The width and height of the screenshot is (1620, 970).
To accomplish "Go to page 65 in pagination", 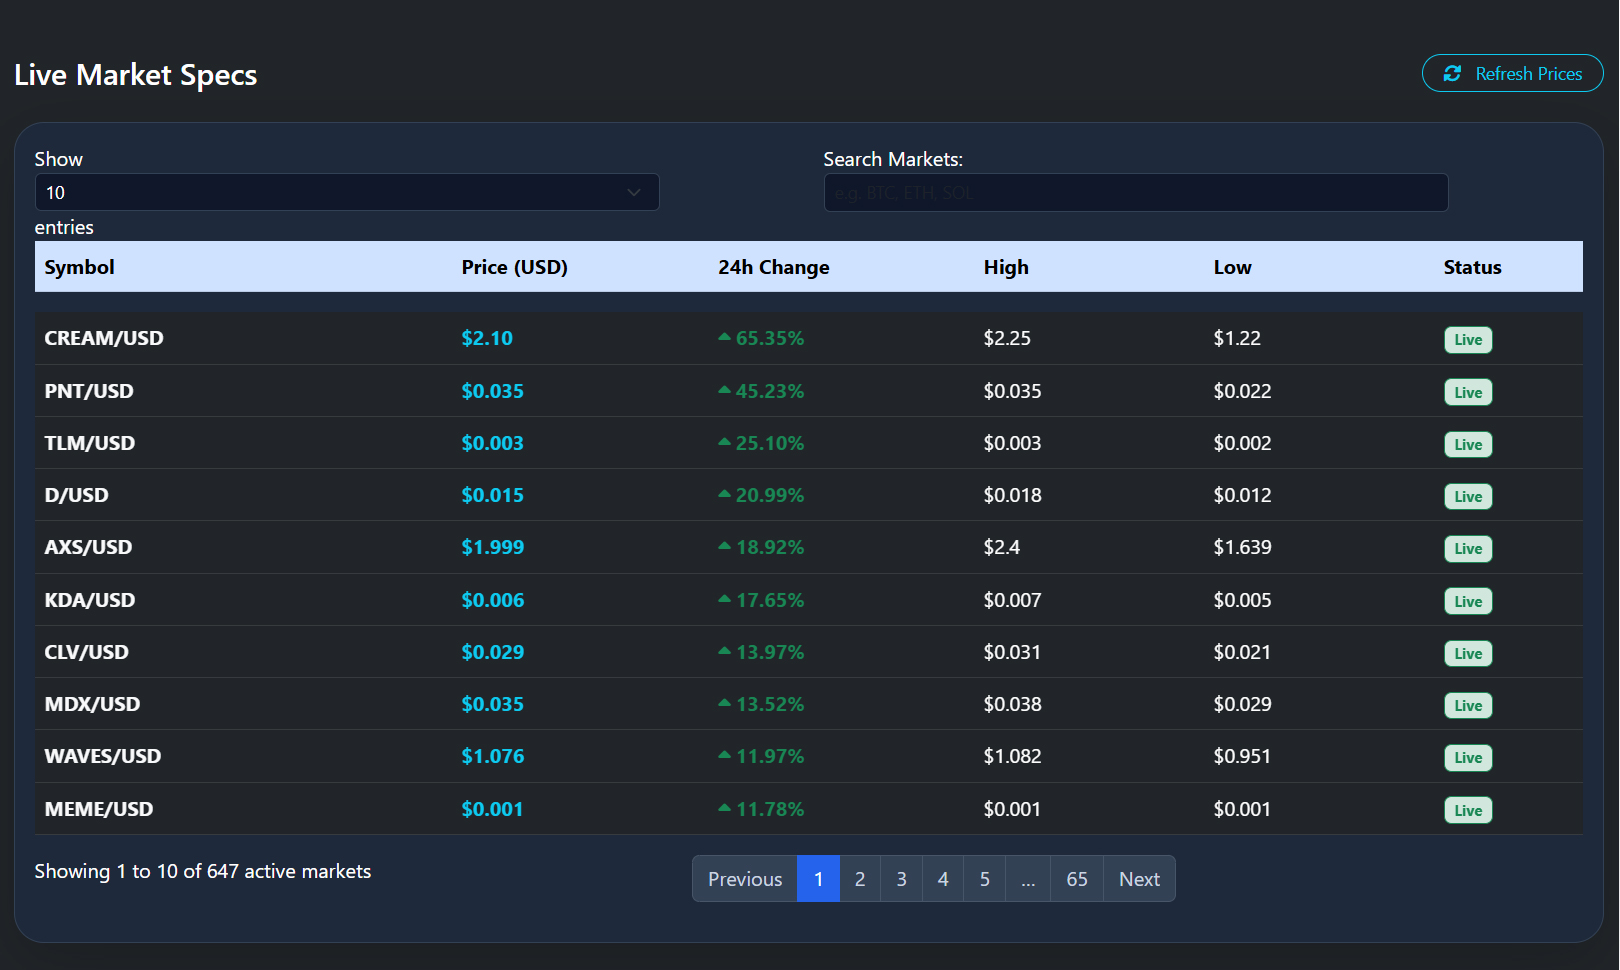I will [x=1076, y=878].
